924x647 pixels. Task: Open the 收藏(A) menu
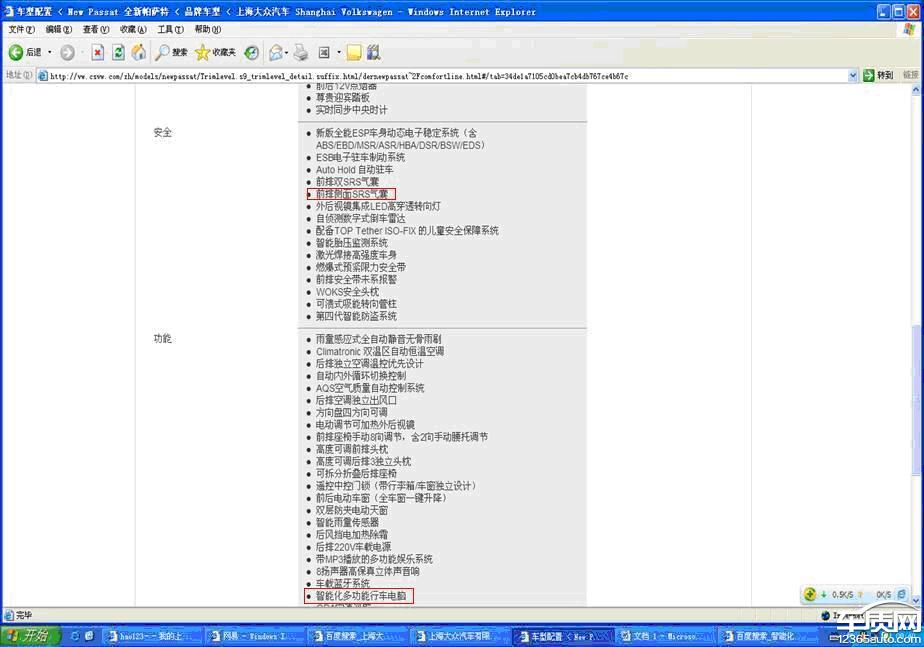click(133, 29)
